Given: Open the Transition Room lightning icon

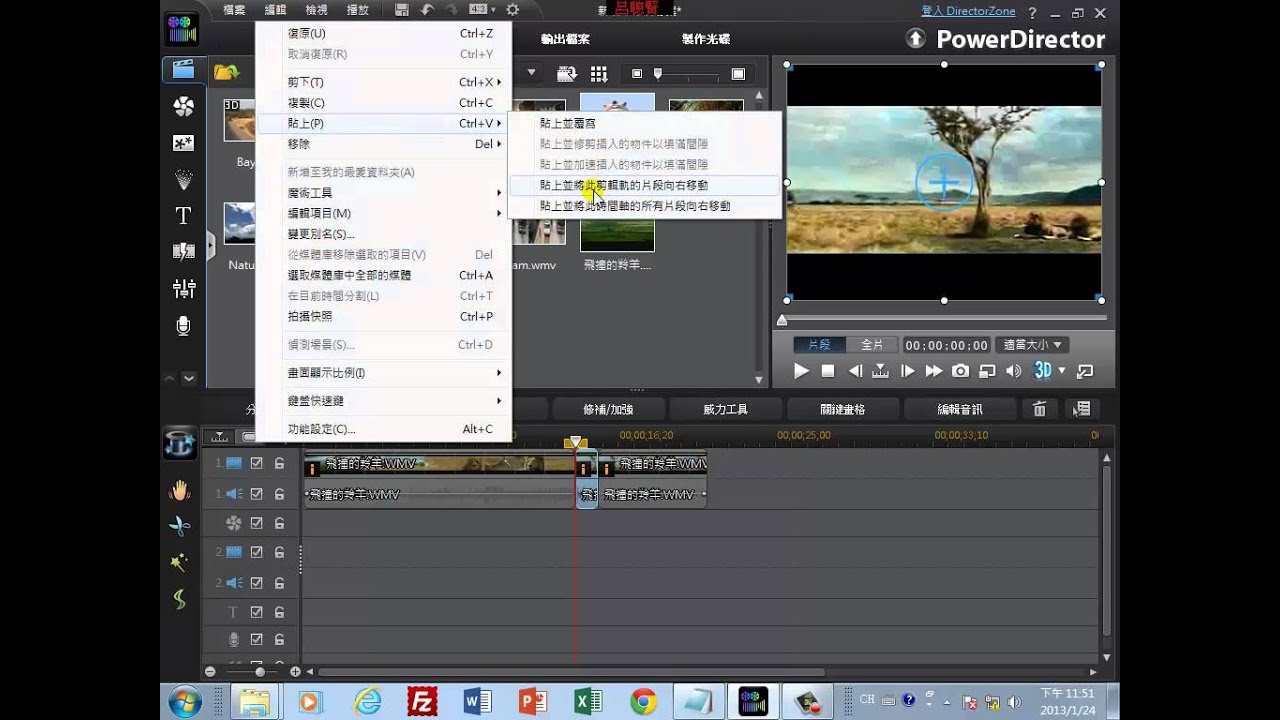Looking at the screenshot, I should pos(184,251).
